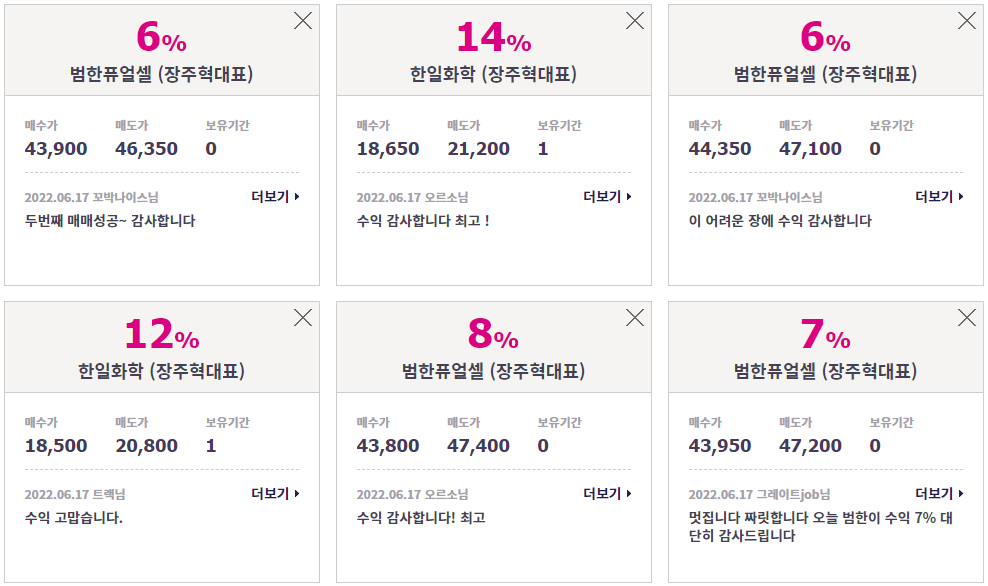The height and width of the screenshot is (586, 988).
Task: Close the 14% 한일화학 card
Action: (x=635, y=21)
